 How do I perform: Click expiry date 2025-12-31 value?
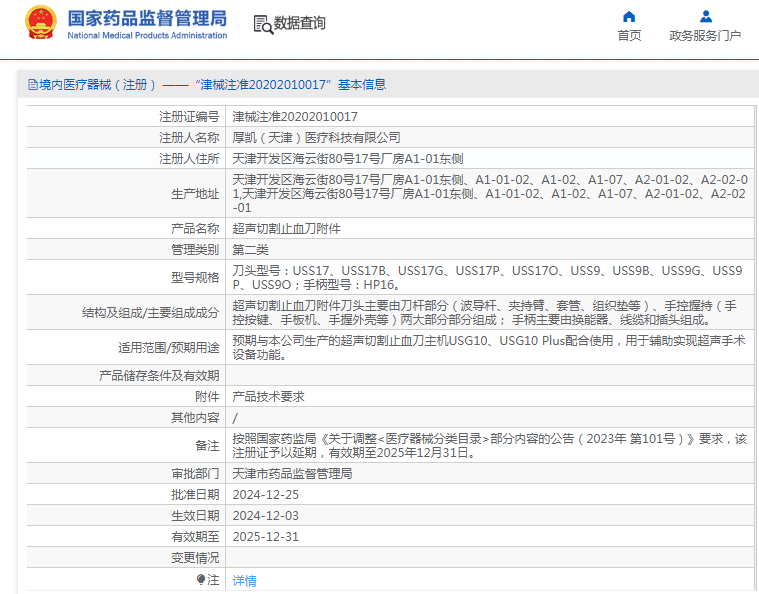pyautogui.click(x=266, y=536)
